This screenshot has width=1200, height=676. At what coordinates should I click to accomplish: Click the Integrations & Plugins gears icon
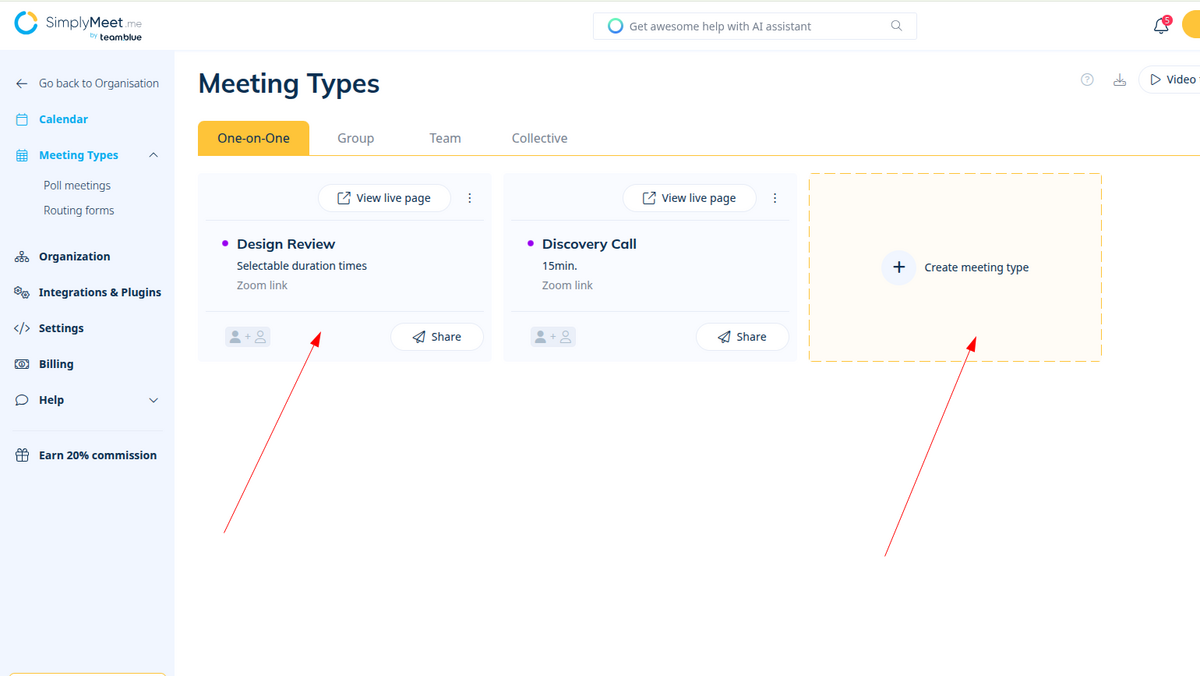pyautogui.click(x=22, y=293)
